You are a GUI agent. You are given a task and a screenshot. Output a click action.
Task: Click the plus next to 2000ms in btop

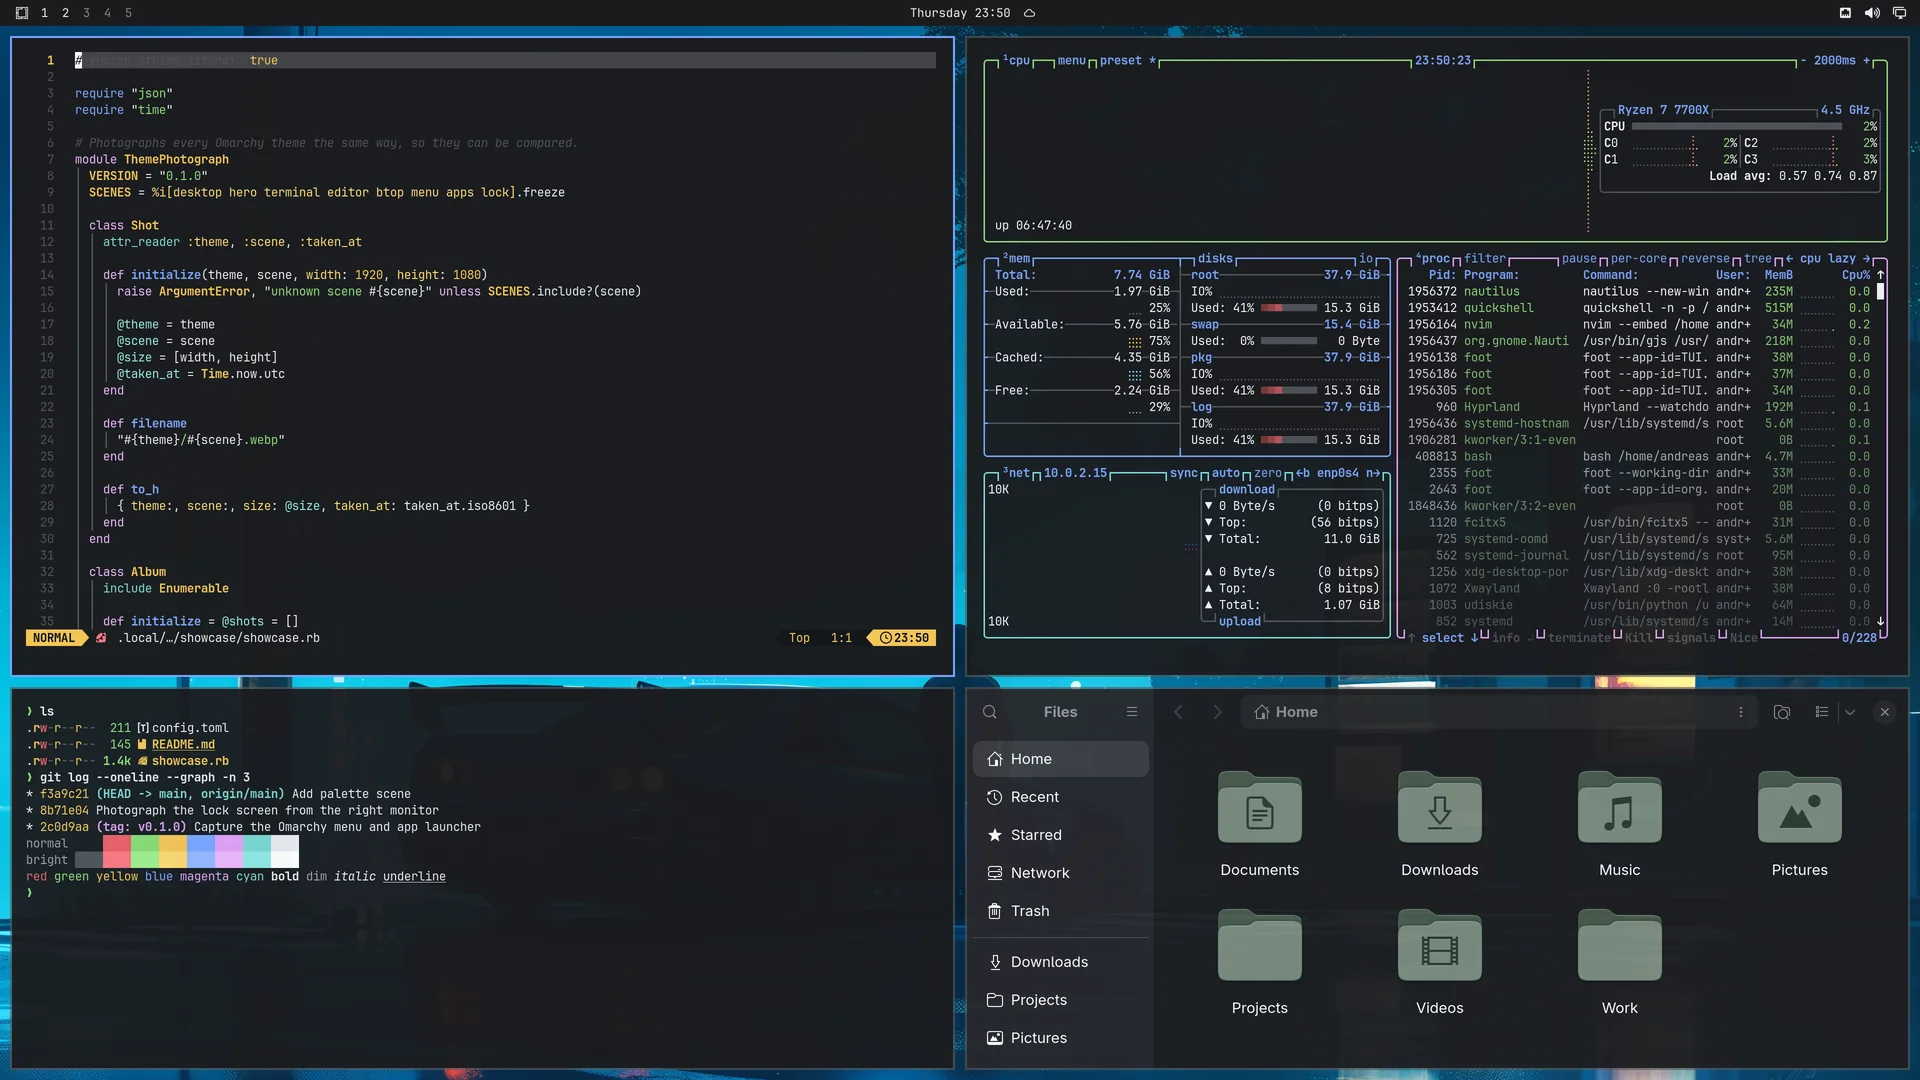pos(1866,61)
